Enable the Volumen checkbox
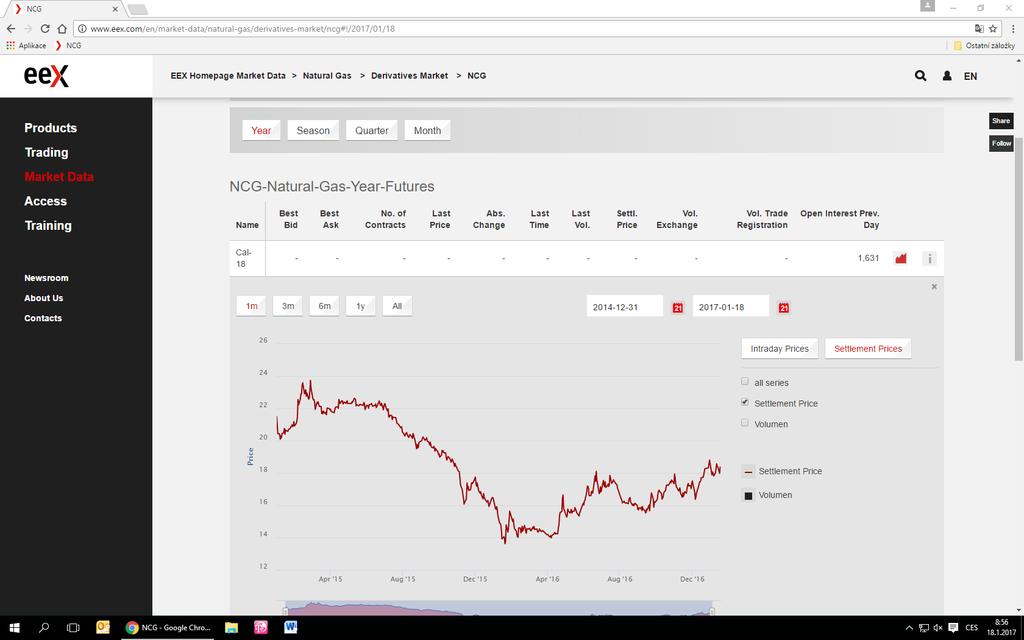1024x640 pixels. pos(744,423)
